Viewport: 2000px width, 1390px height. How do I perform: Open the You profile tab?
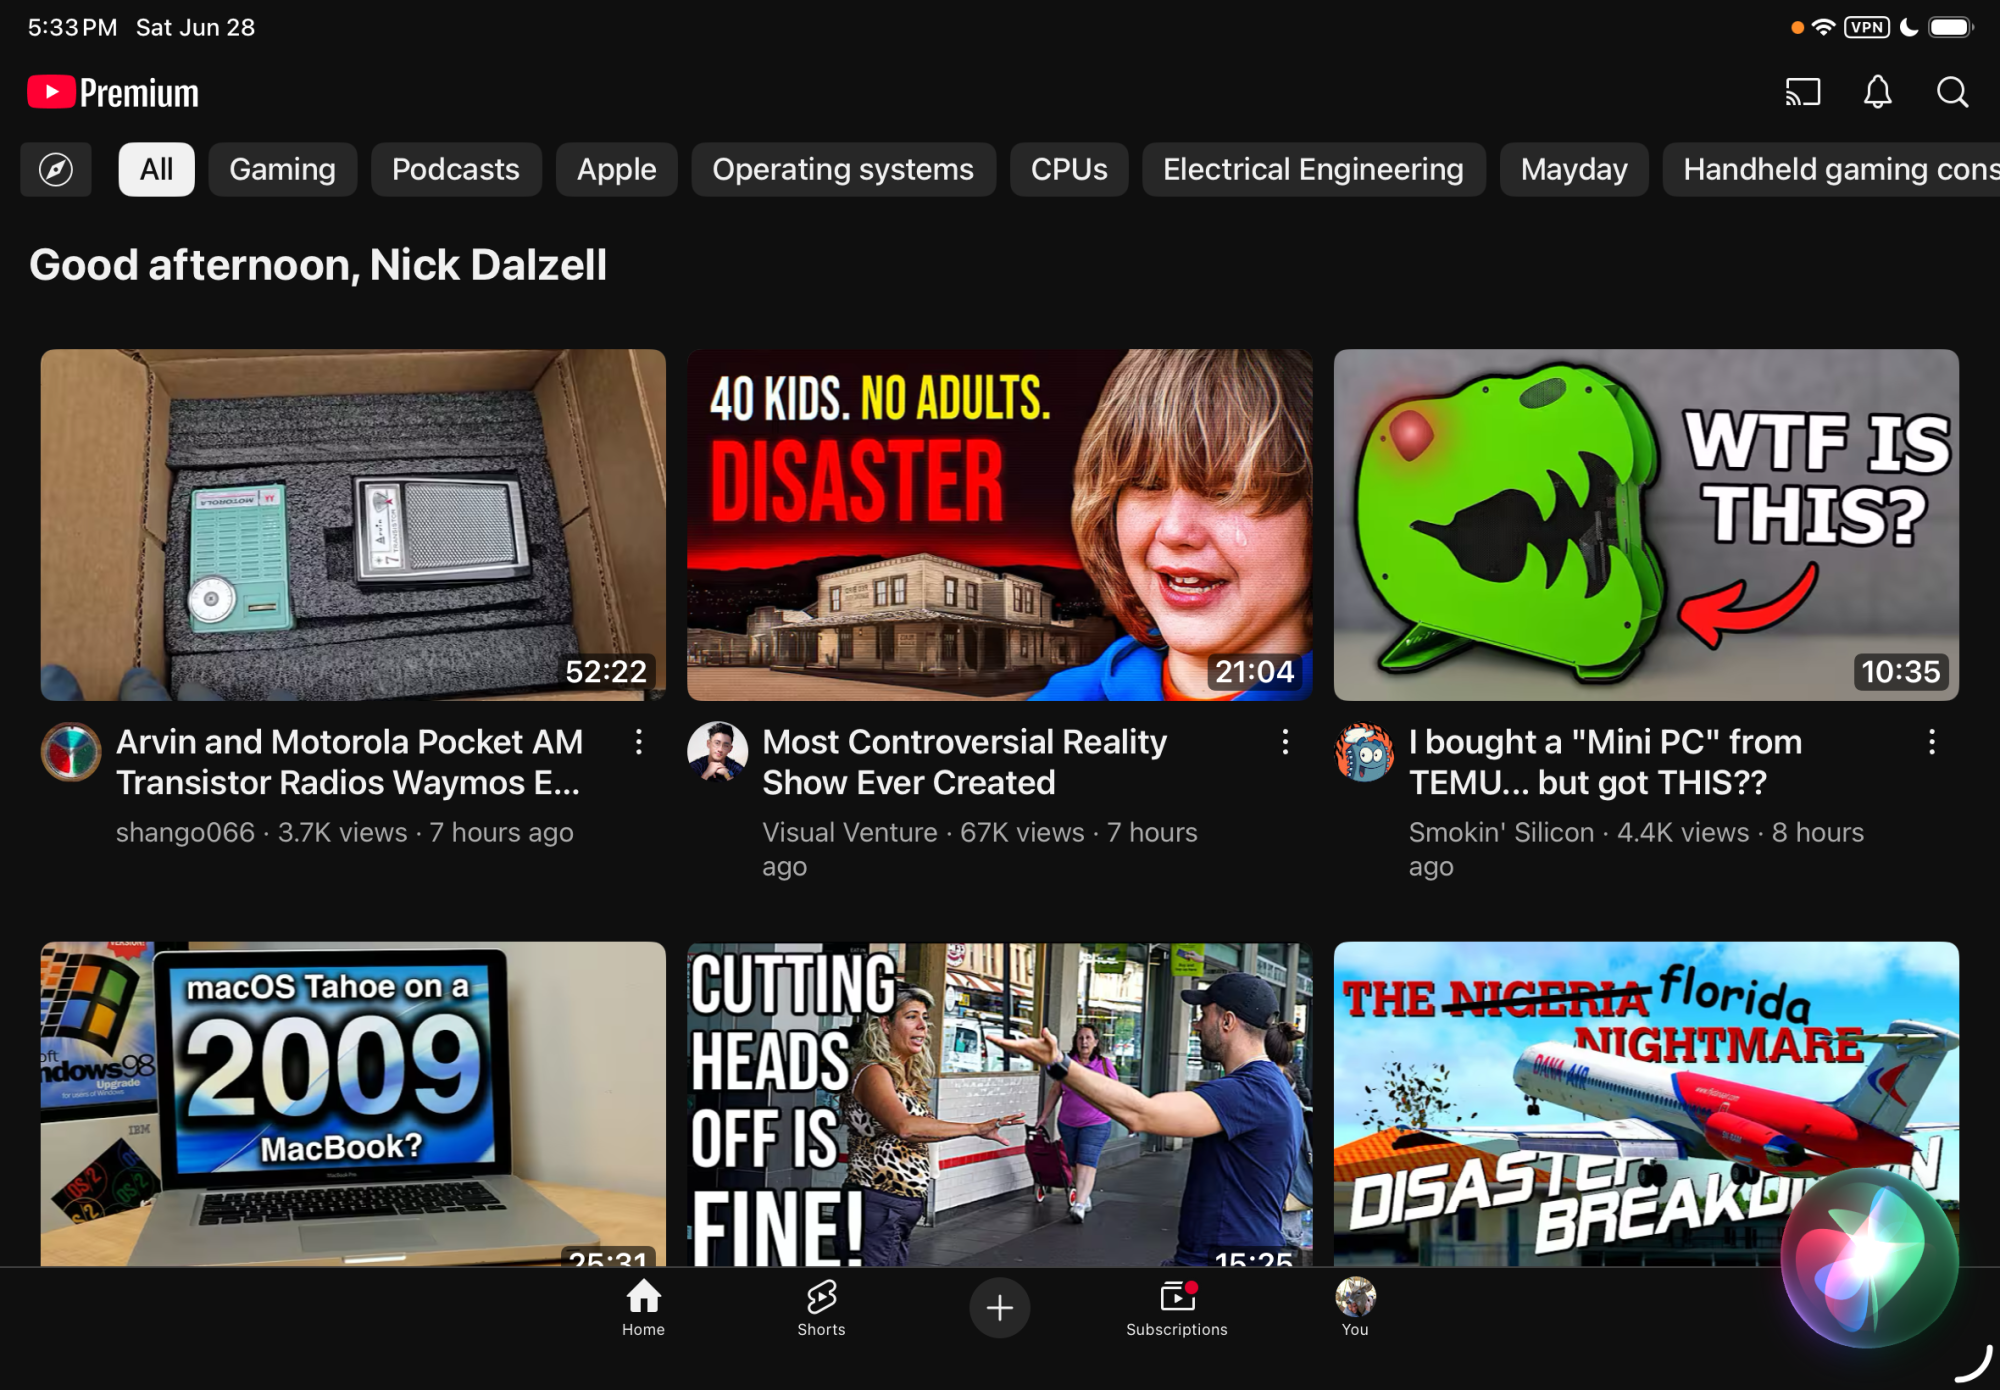click(x=1355, y=1307)
